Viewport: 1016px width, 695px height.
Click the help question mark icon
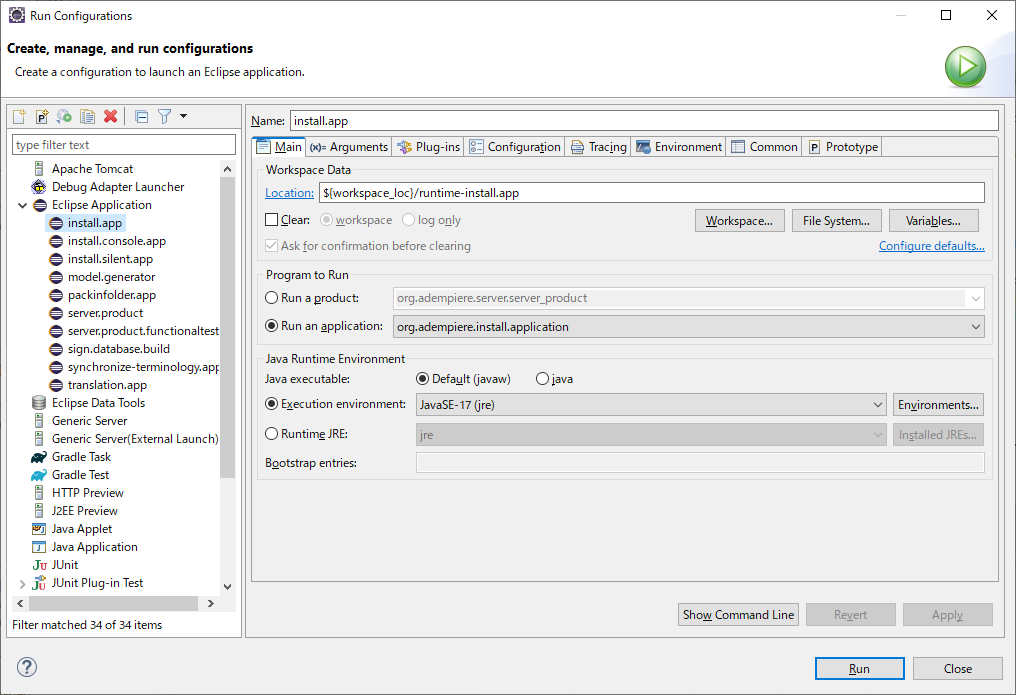coord(27,667)
